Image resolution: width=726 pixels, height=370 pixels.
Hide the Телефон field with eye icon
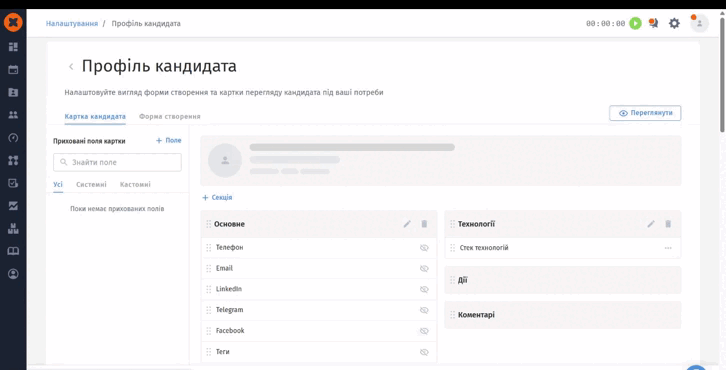(x=424, y=248)
